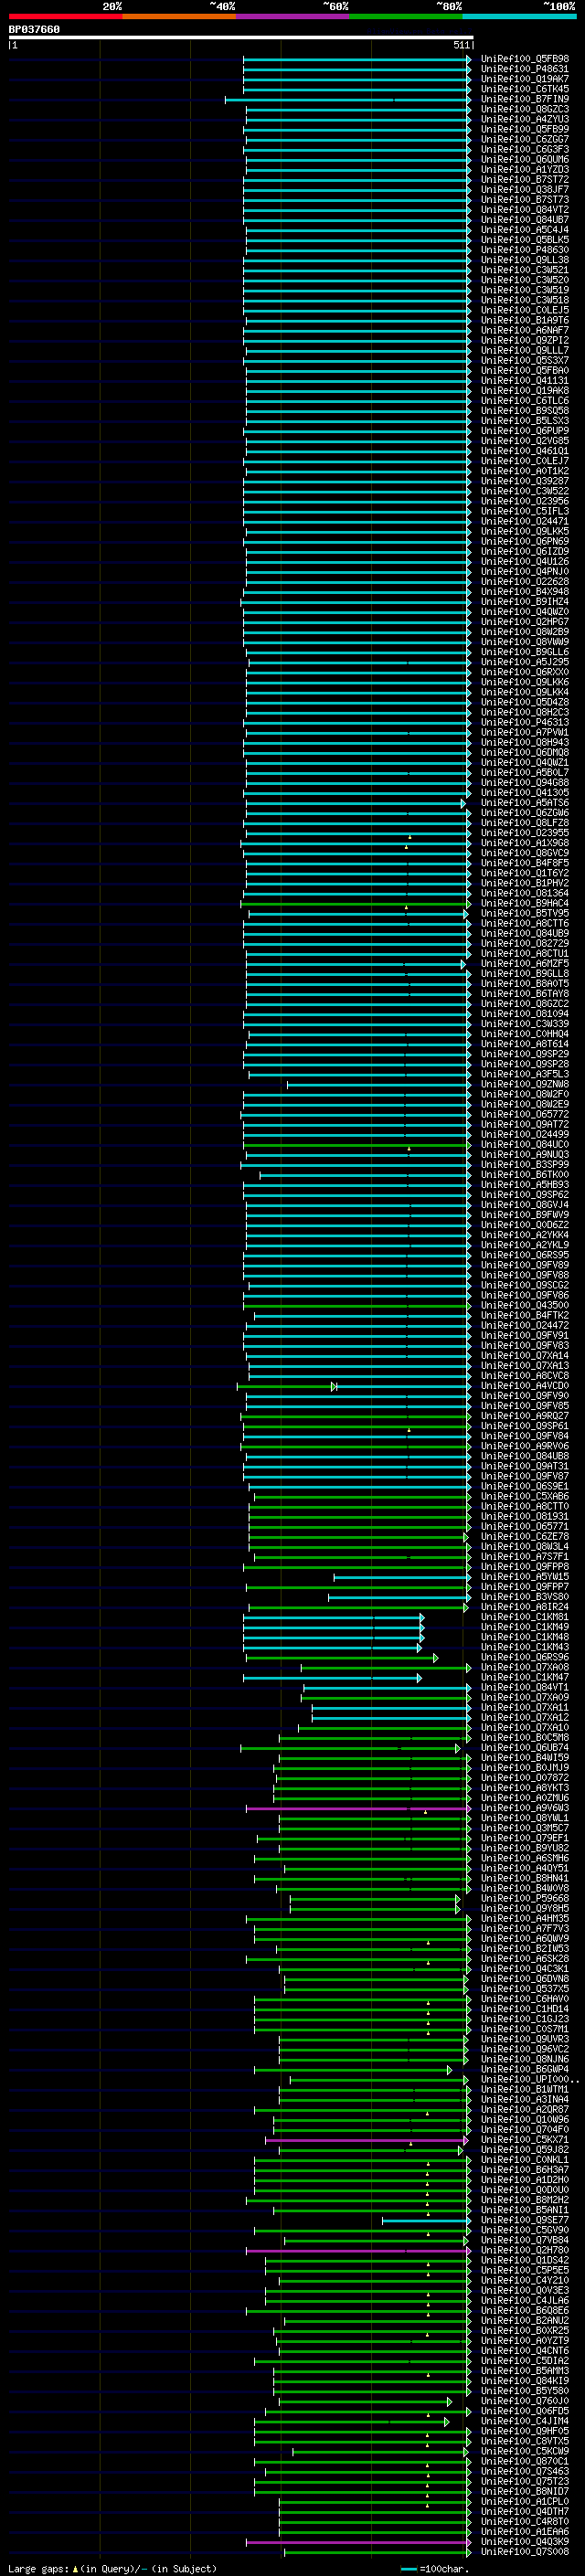Select hit UniRef100_B7ST73
This screenshot has height=2576, width=585.
525,200
